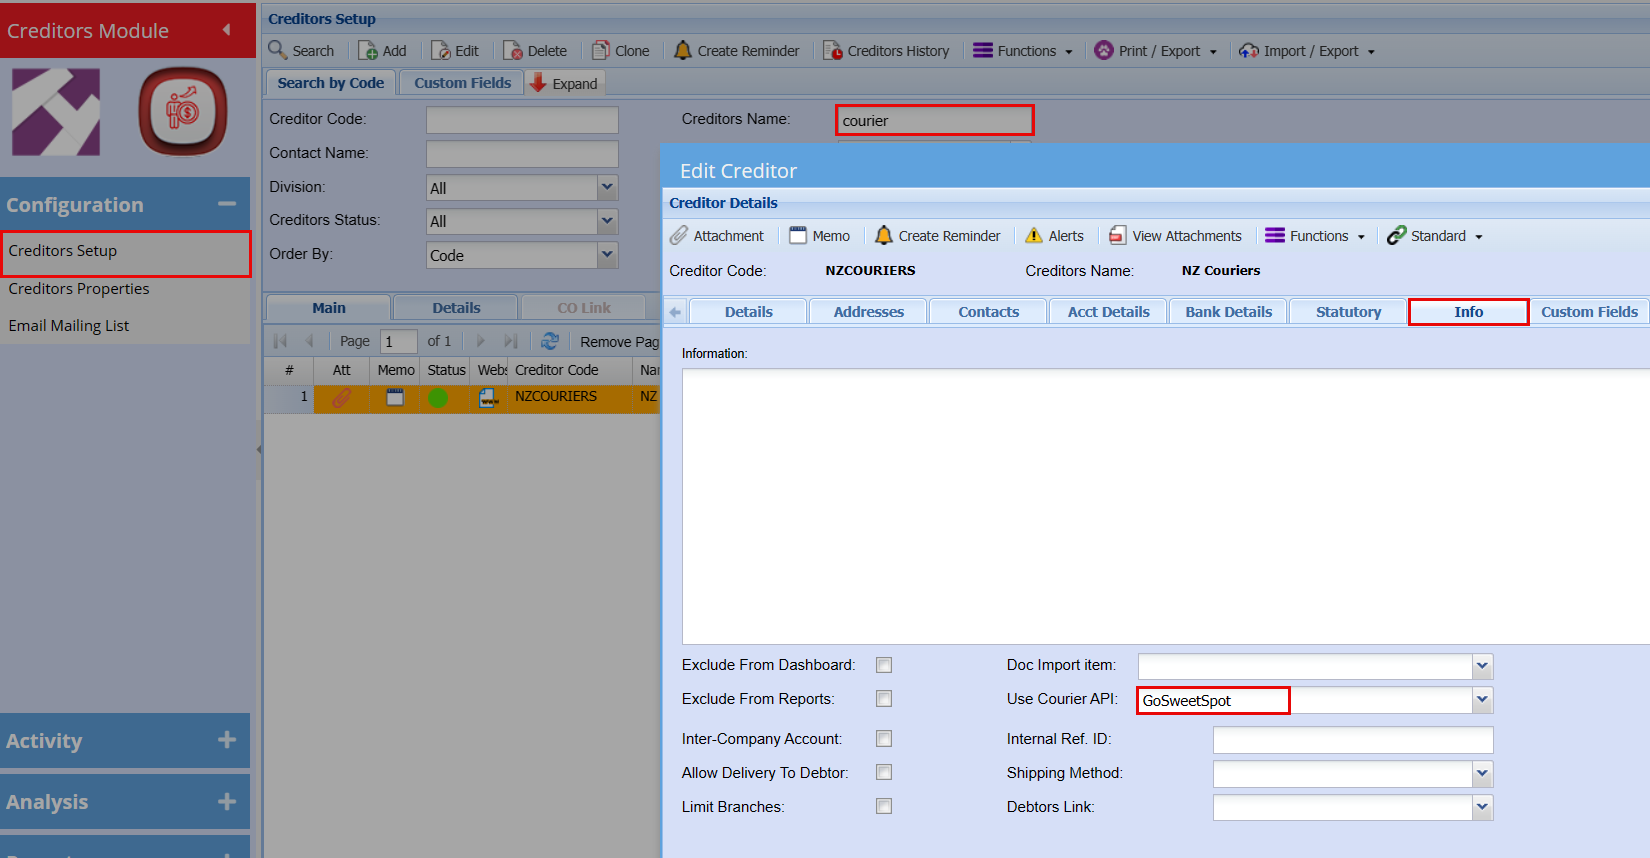The width and height of the screenshot is (1650, 858).
Task: Open the Memo toolbar icon
Action: coord(798,236)
